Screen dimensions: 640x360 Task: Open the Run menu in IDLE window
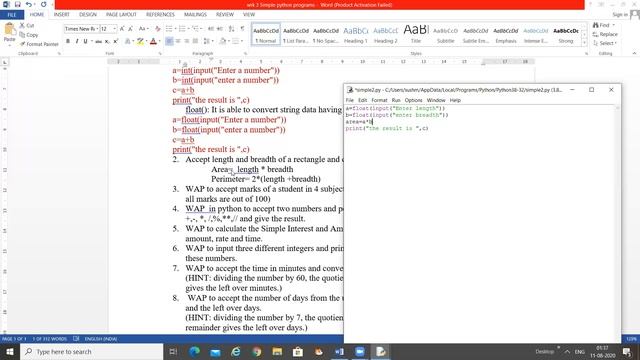[x=396, y=100]
